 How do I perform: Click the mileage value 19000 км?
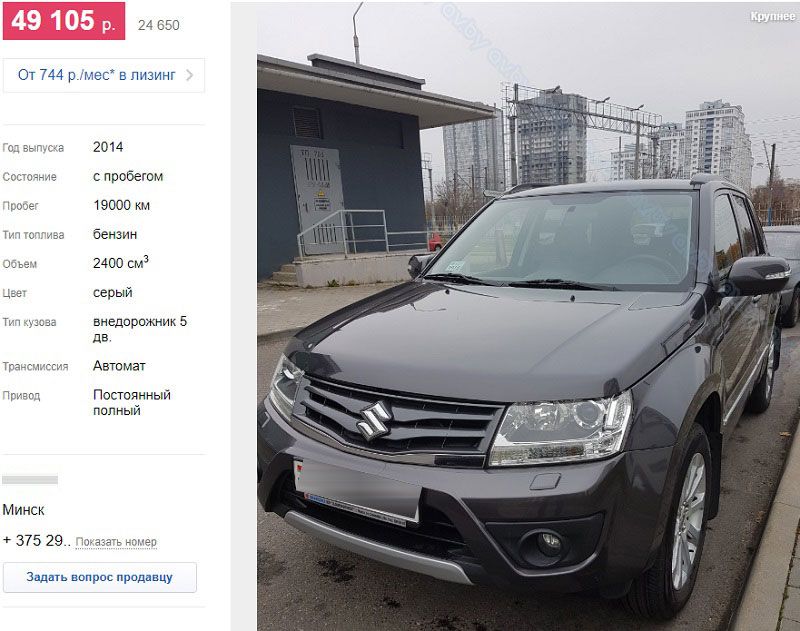click(121, 205)
